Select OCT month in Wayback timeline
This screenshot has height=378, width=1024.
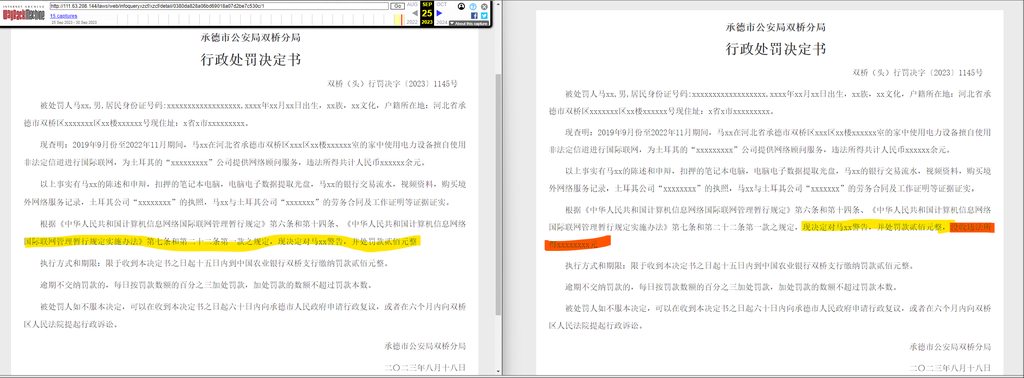tap(441, 5)
